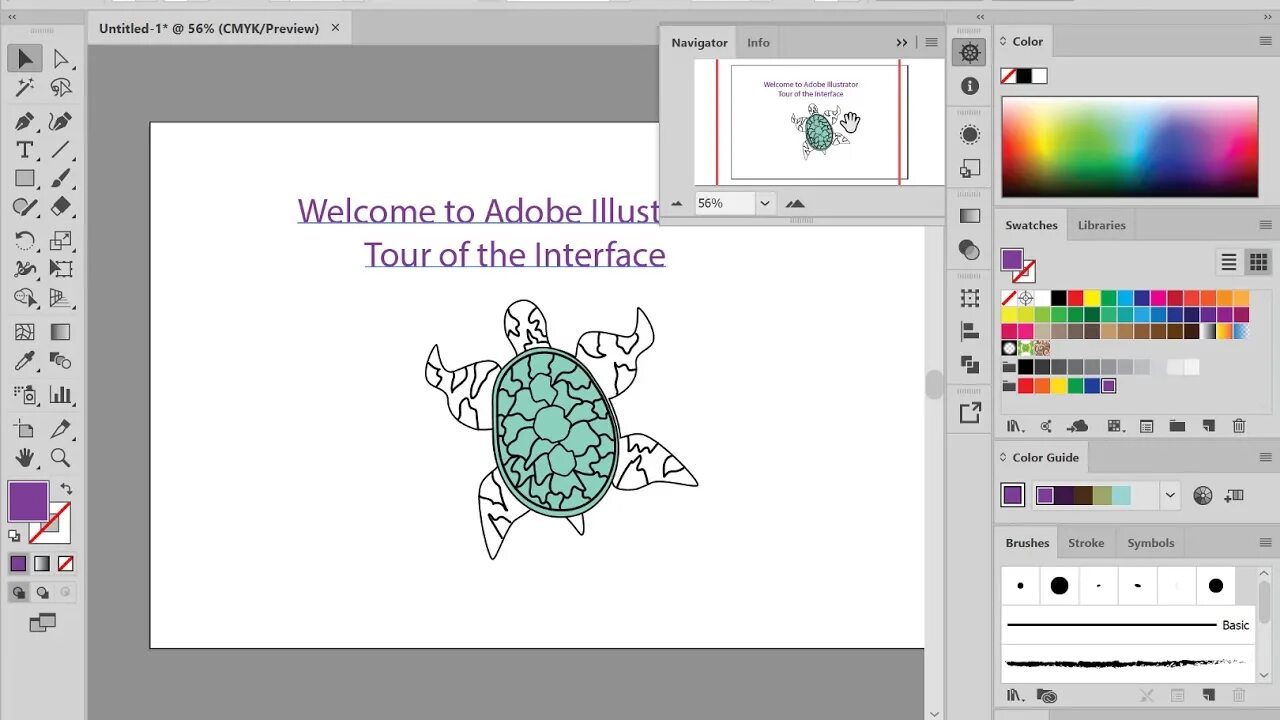Reset to default fill and stroke
The height and width of the screenshot is (720, 1280).
pyautogui.click(x=13, y=537)
